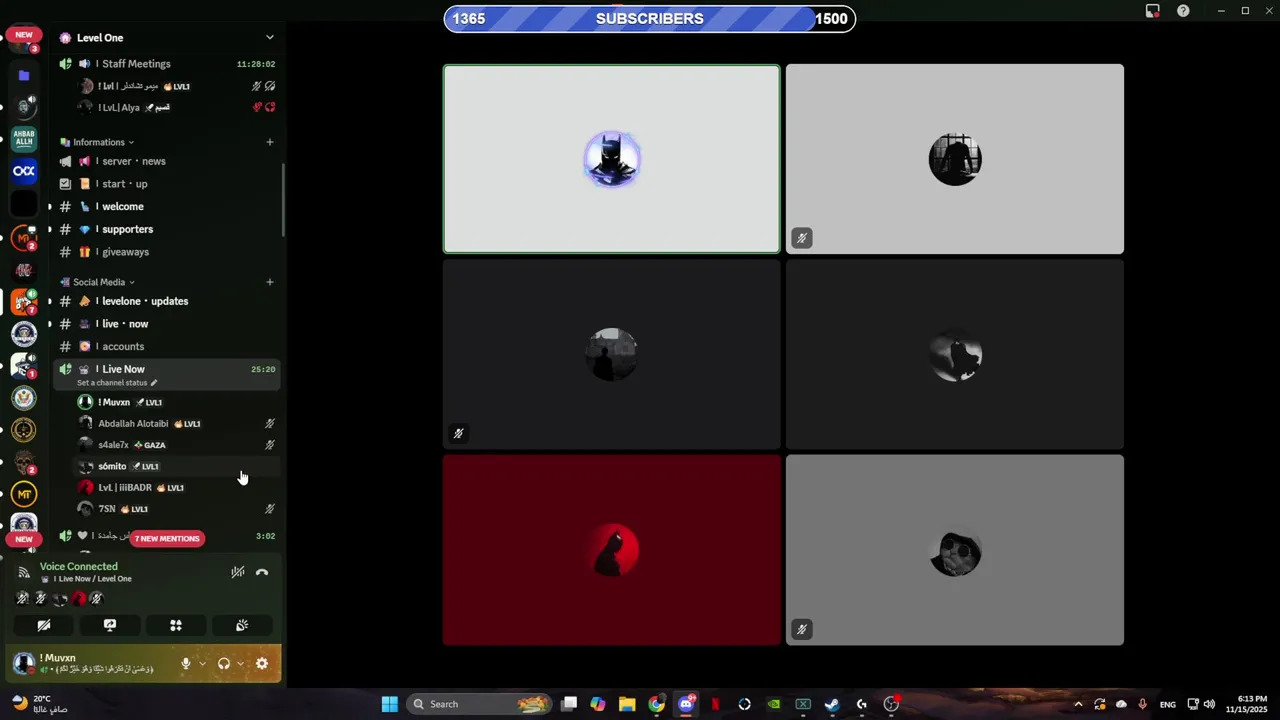
Task: Open Discord from the taskbar
Action: tap(686, 704)
